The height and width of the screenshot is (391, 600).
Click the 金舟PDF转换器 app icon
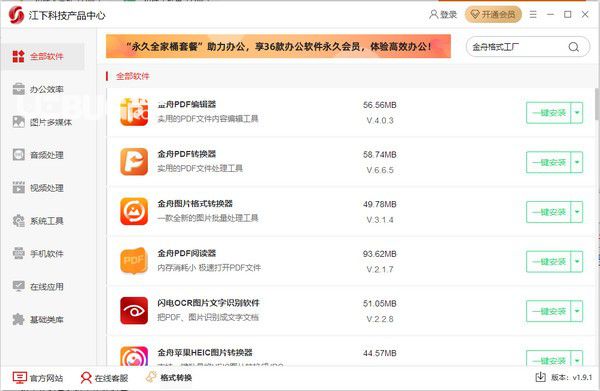tap(134, 161)
